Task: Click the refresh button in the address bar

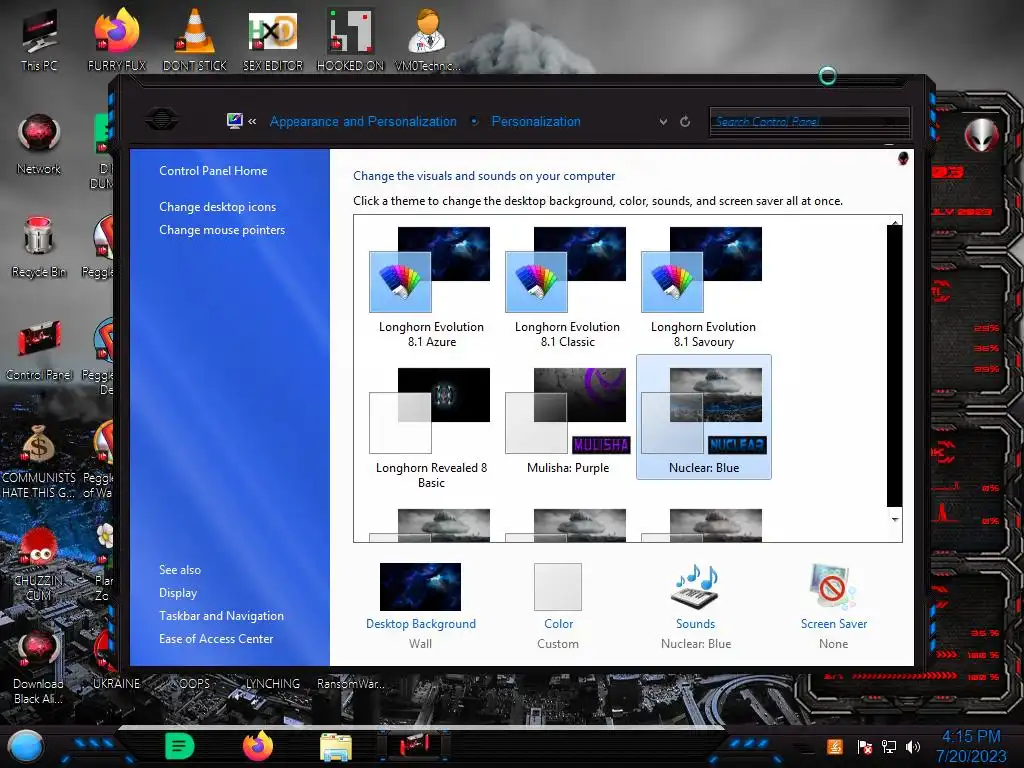Action: (685, 121)
